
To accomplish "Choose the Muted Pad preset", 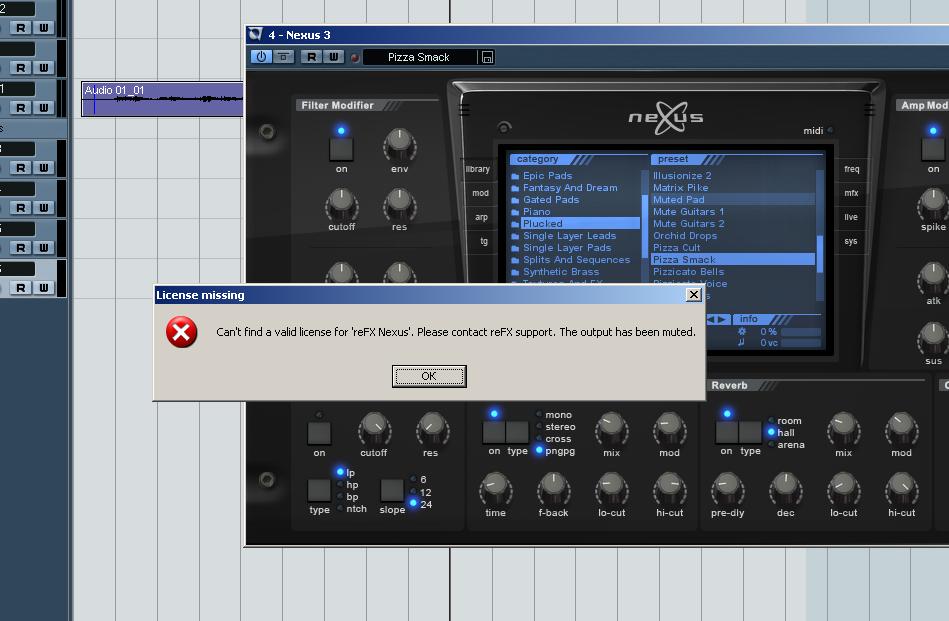I will [x=733, y=200].
